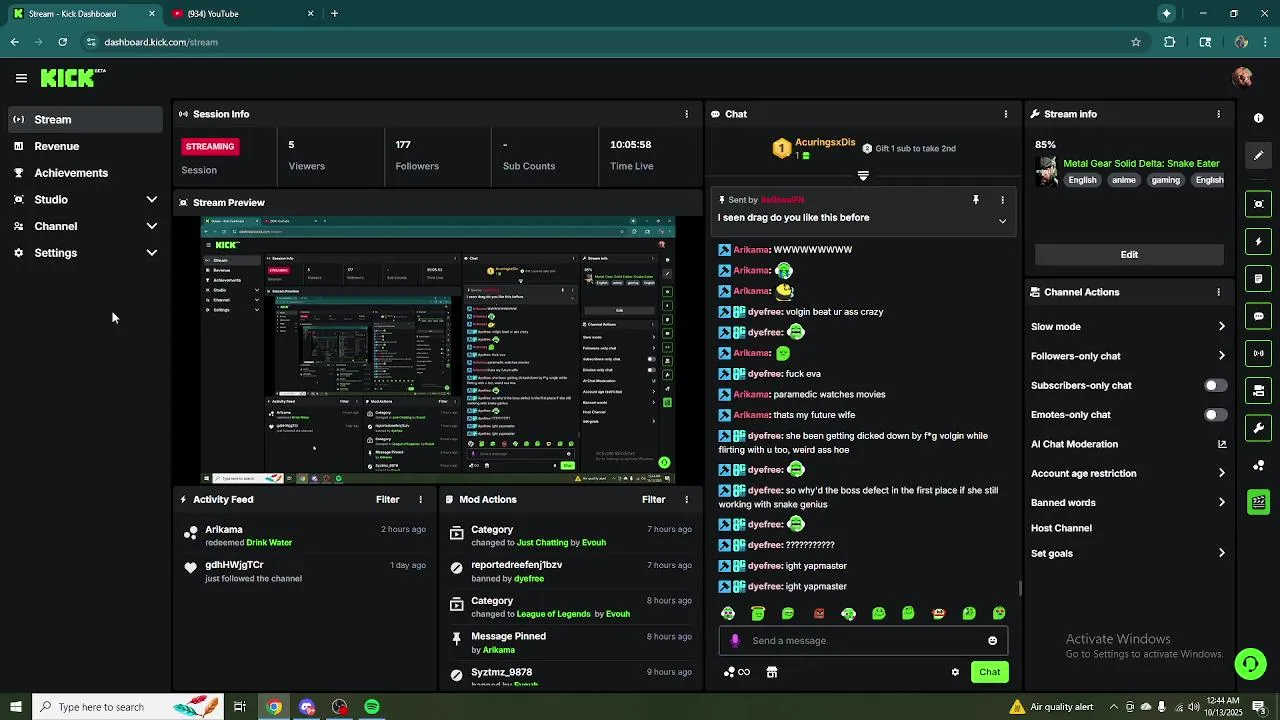Click the green headset support button

[x=1249, y=663]
